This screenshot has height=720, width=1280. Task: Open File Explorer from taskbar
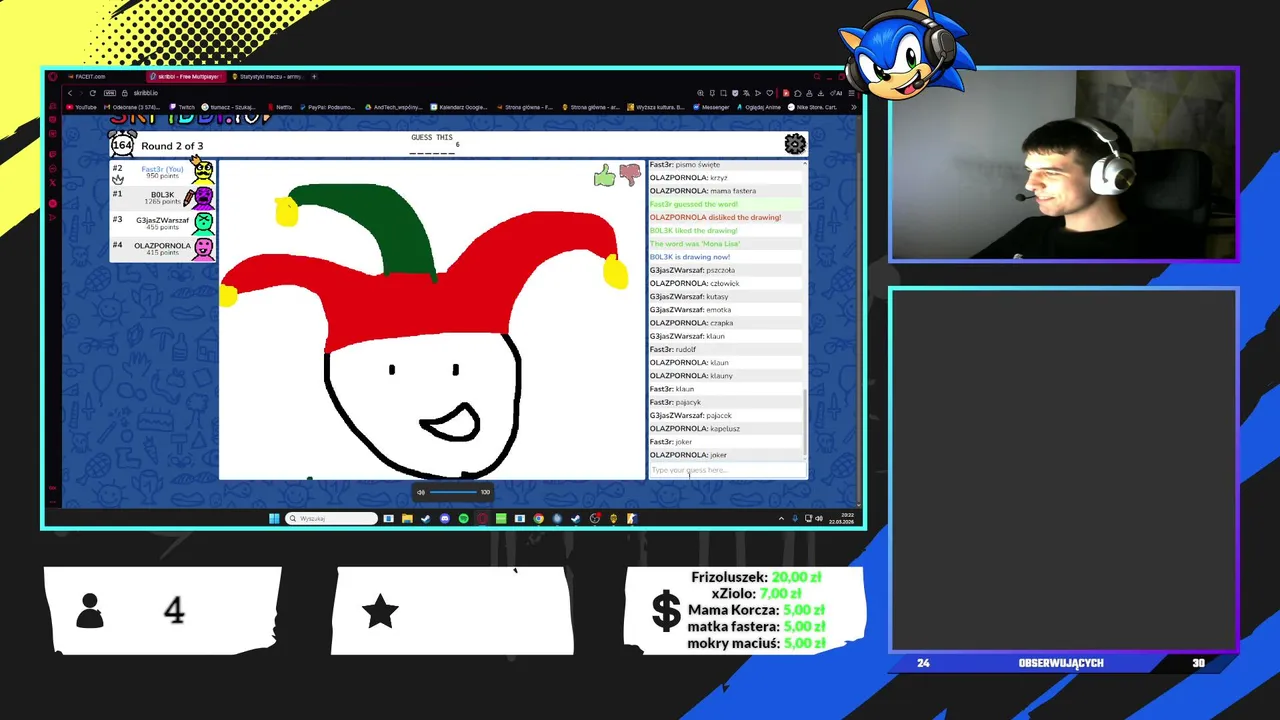(407, 518)
